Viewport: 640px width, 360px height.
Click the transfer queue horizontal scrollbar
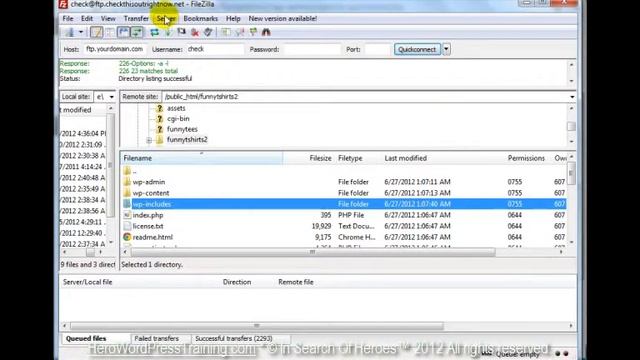tap(256, 326)
